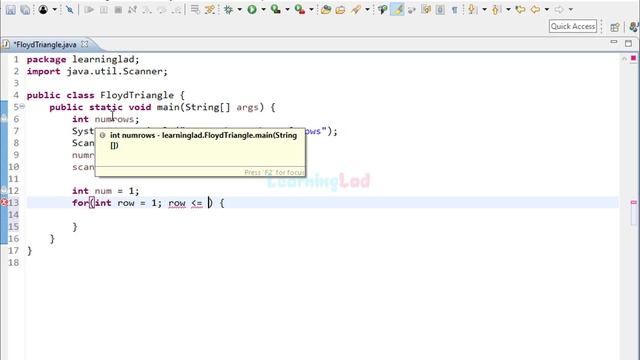640x360 pixels.
Task: Toggle Word Wrap icon in toolbar
Action: (412, 9)
